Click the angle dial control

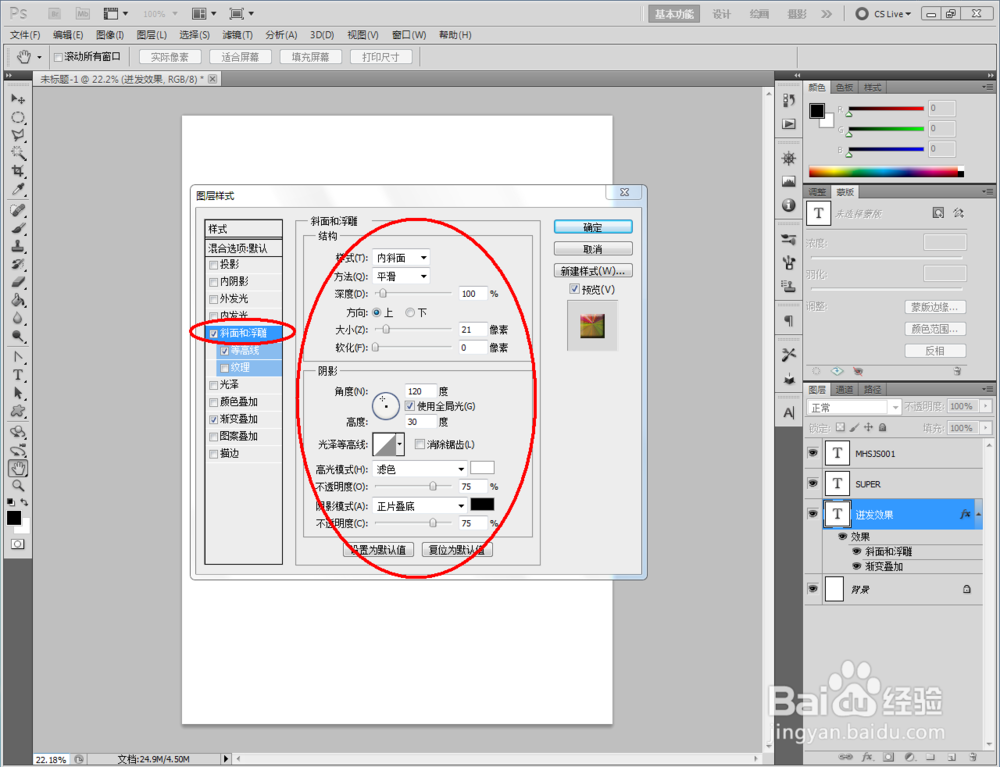386,406
